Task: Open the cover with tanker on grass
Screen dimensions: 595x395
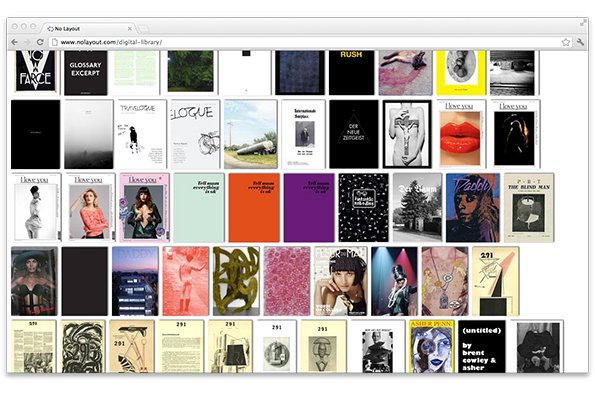Action: tap(250, 134)
